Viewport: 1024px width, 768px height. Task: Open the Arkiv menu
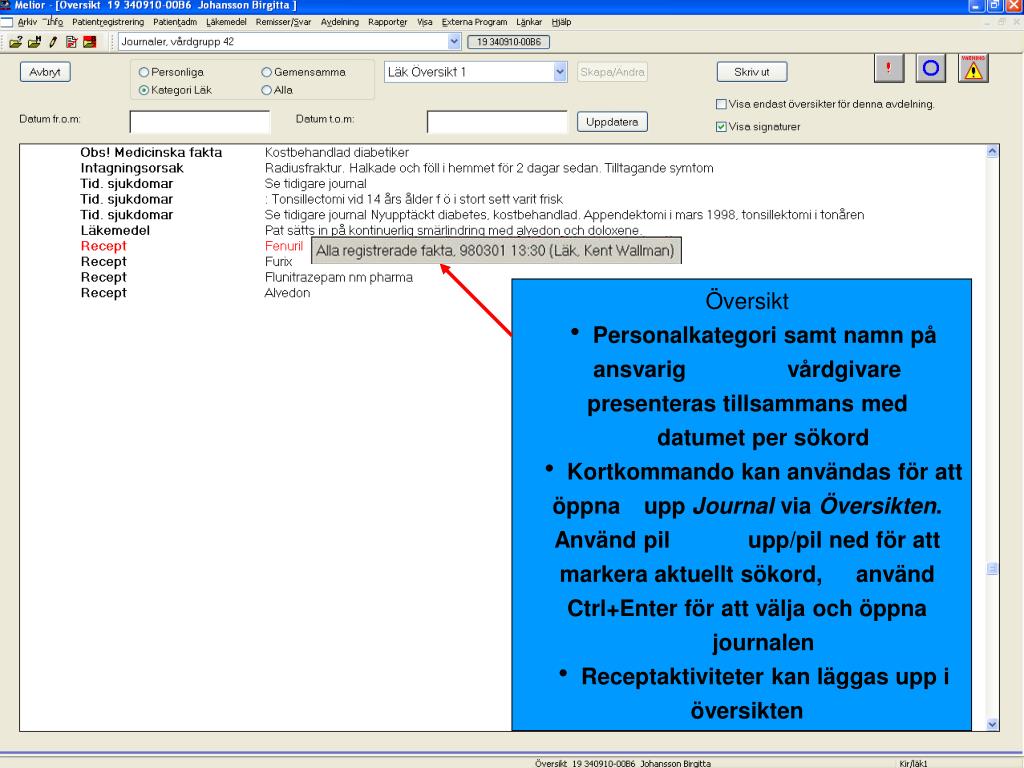click(27, 22)
